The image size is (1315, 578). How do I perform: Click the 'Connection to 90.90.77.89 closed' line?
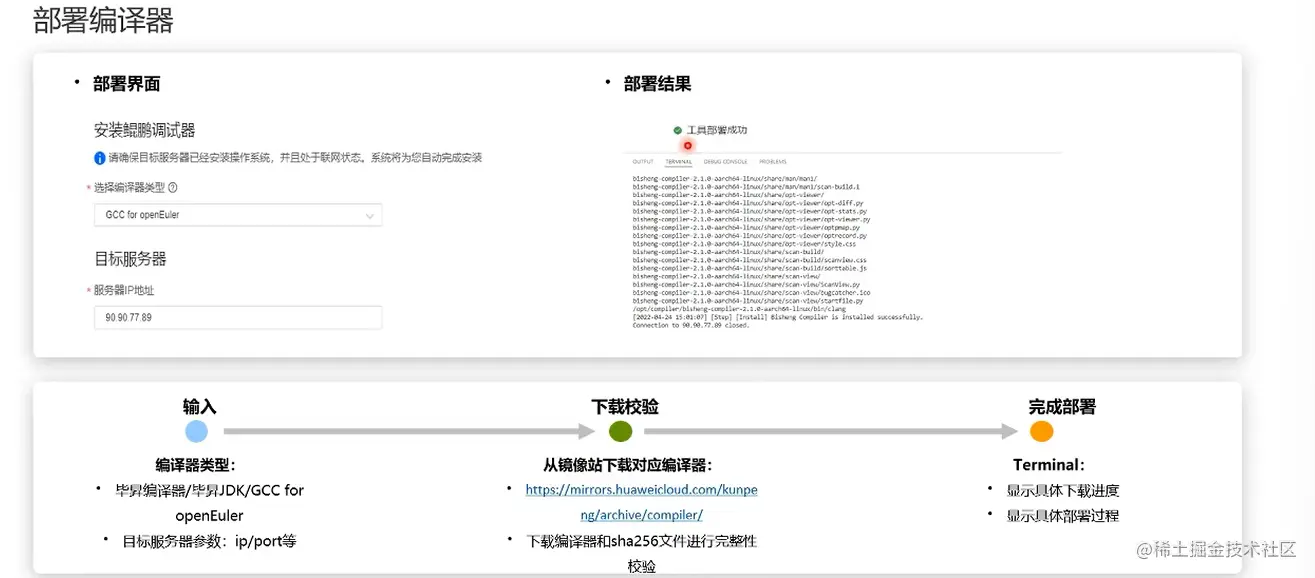[691, 325]
